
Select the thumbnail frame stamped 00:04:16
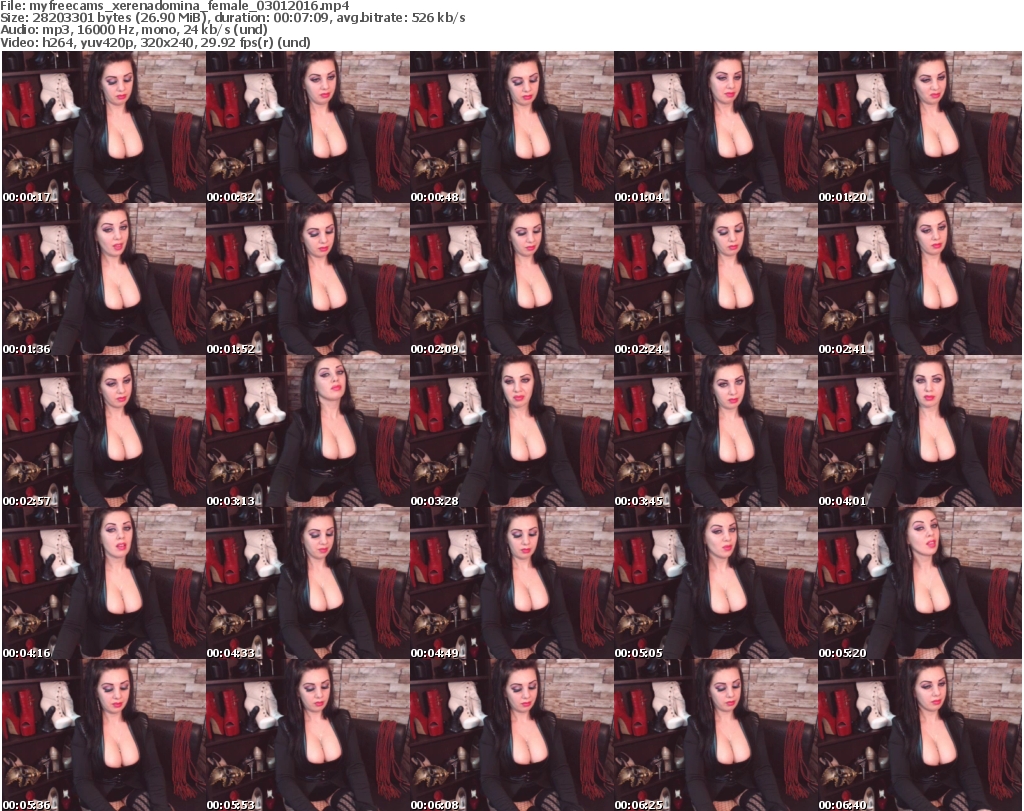[104, 584]
